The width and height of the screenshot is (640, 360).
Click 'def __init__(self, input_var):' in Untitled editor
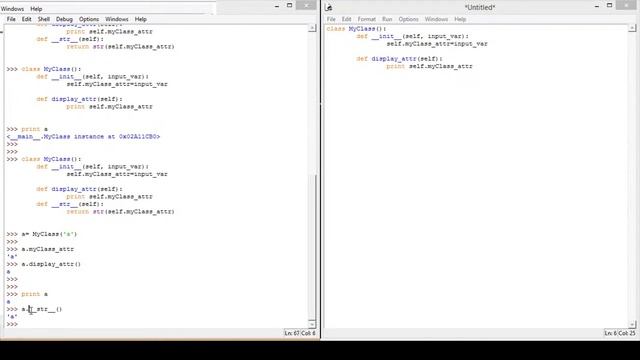412,36
